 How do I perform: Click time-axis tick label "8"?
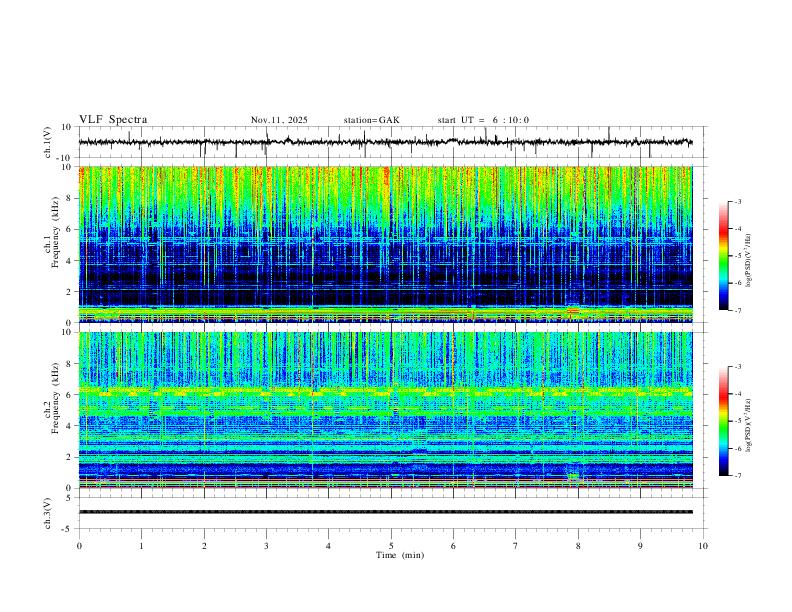point(578,546)
